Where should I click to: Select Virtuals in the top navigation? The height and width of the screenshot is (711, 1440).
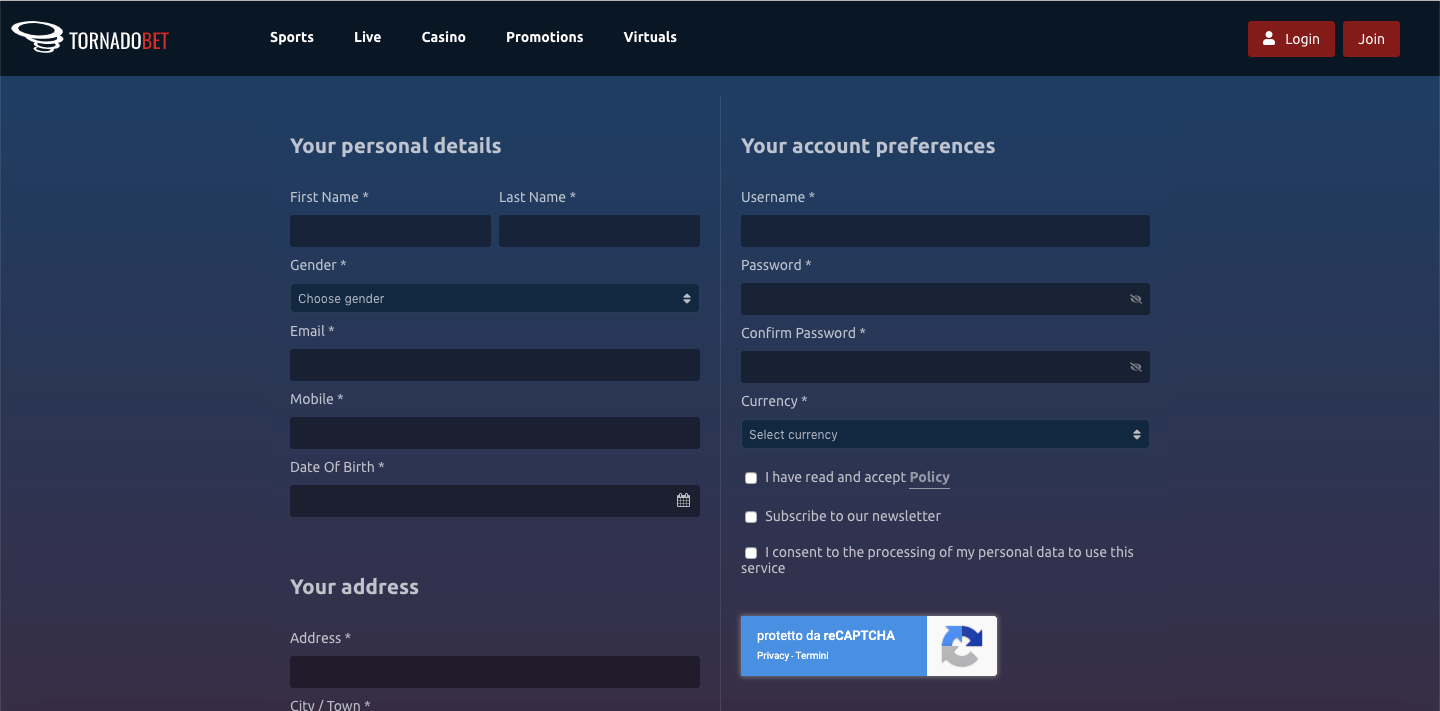[650, 37]
